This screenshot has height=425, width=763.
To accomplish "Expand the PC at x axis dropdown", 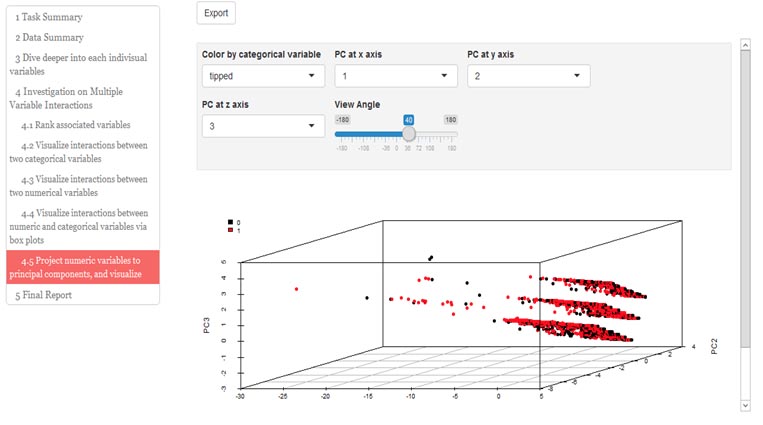I will click(395, 76).
